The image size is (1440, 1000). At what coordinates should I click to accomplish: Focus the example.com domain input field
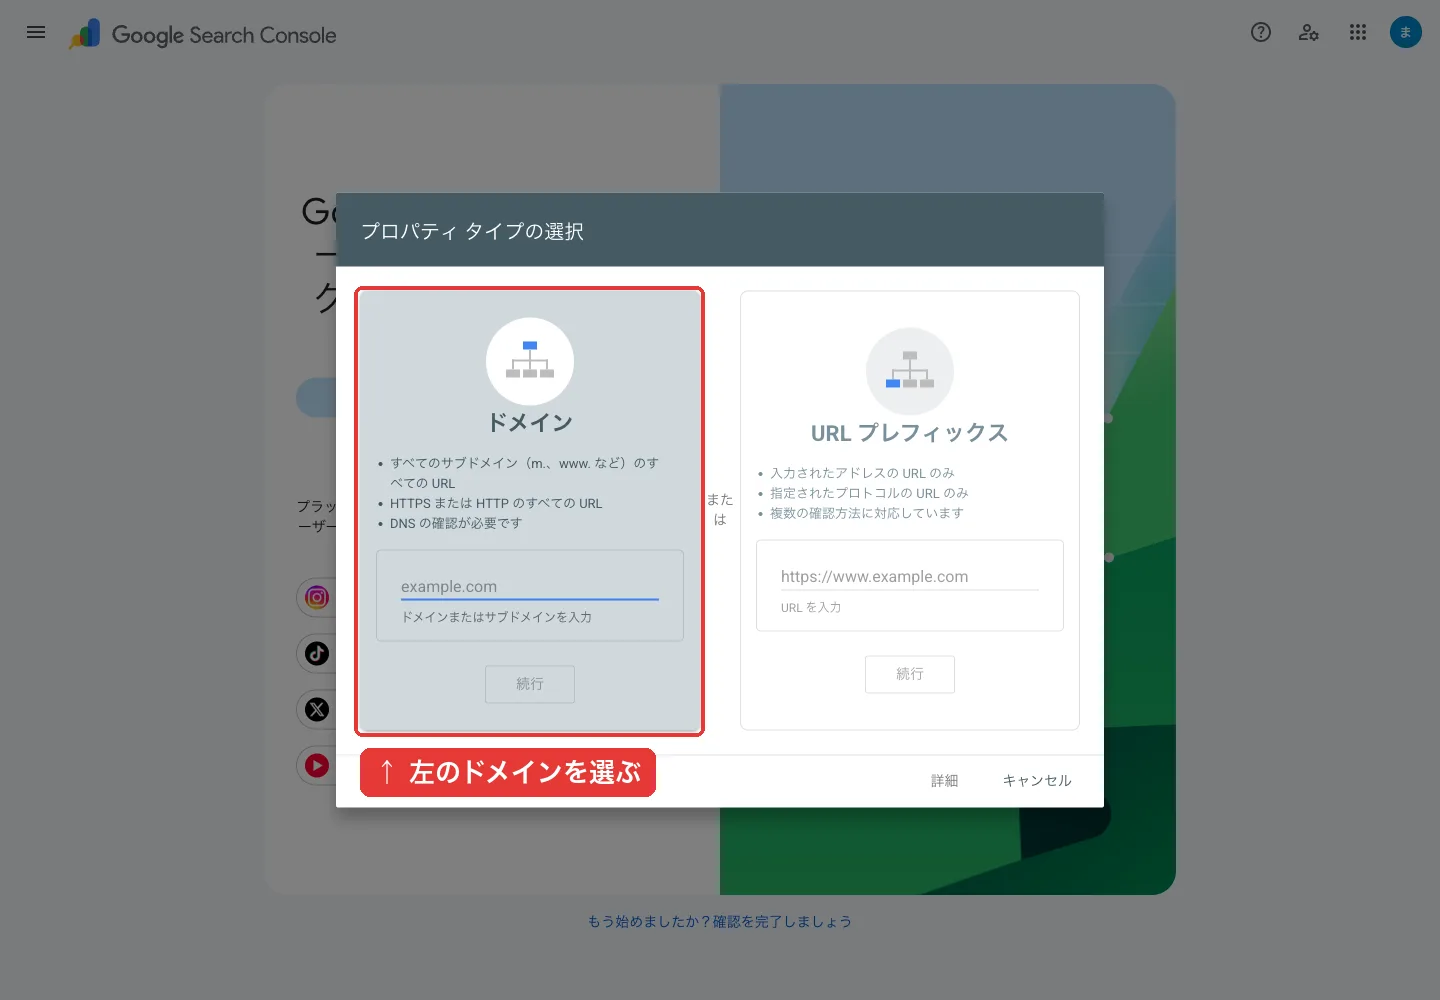click(530, 587)
